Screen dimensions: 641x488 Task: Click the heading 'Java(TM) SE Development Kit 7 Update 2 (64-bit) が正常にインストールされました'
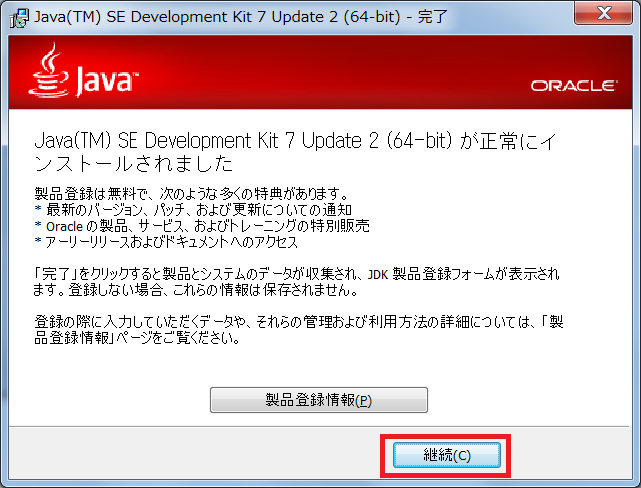295,152
